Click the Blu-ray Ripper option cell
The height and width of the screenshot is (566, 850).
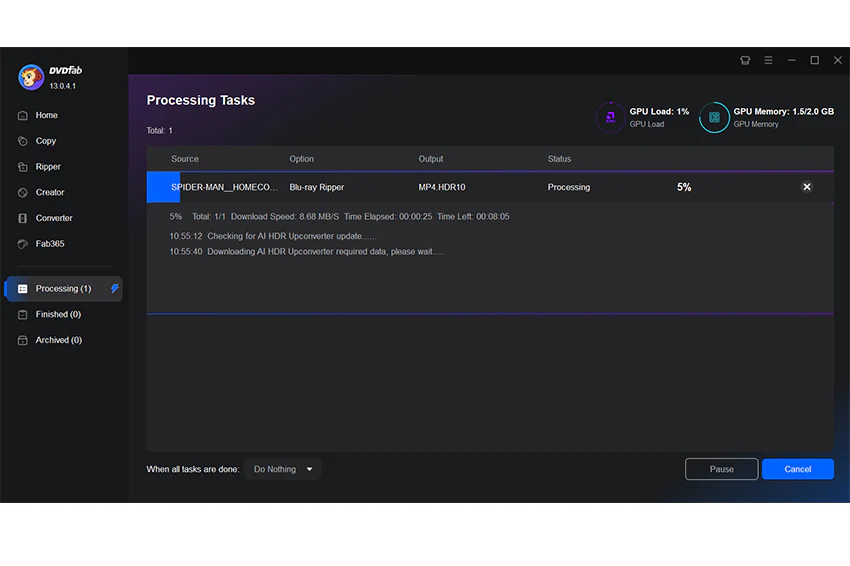pos(317,187)
